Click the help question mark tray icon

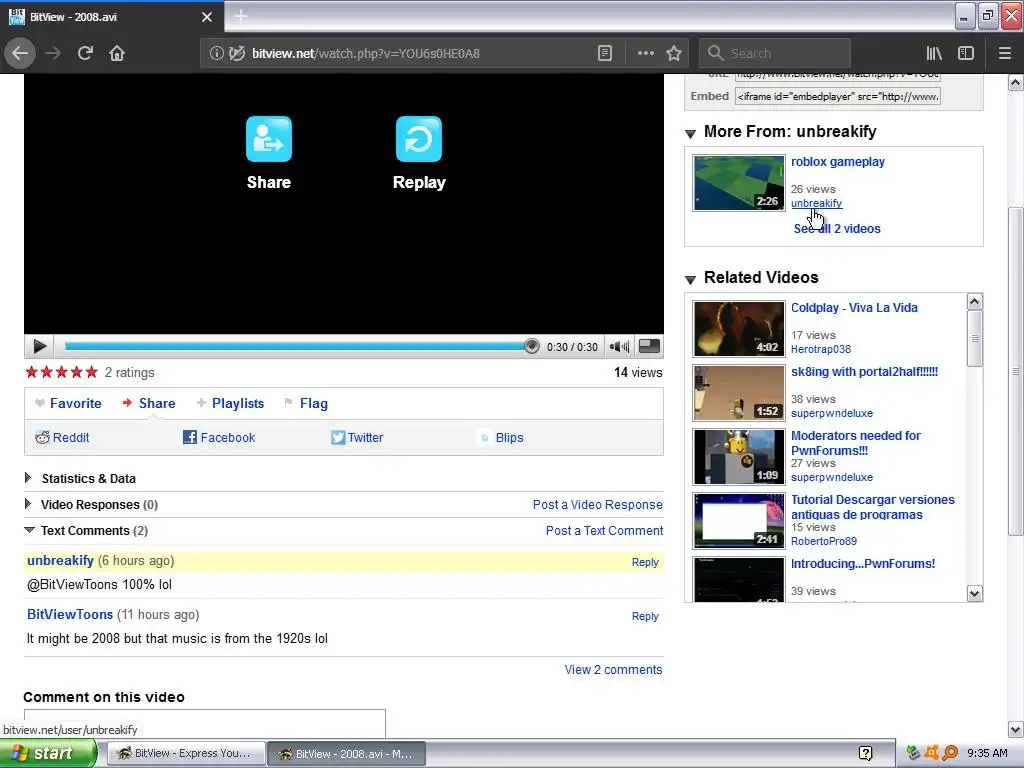pos(865,754)
